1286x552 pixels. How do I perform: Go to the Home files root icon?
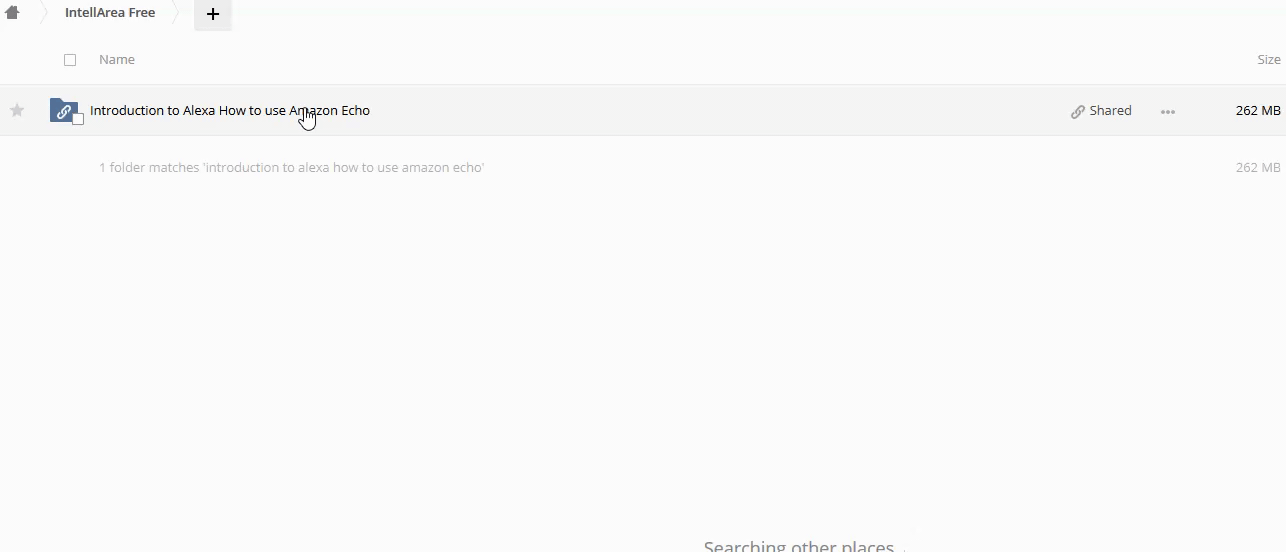click(x=12, y=13)
